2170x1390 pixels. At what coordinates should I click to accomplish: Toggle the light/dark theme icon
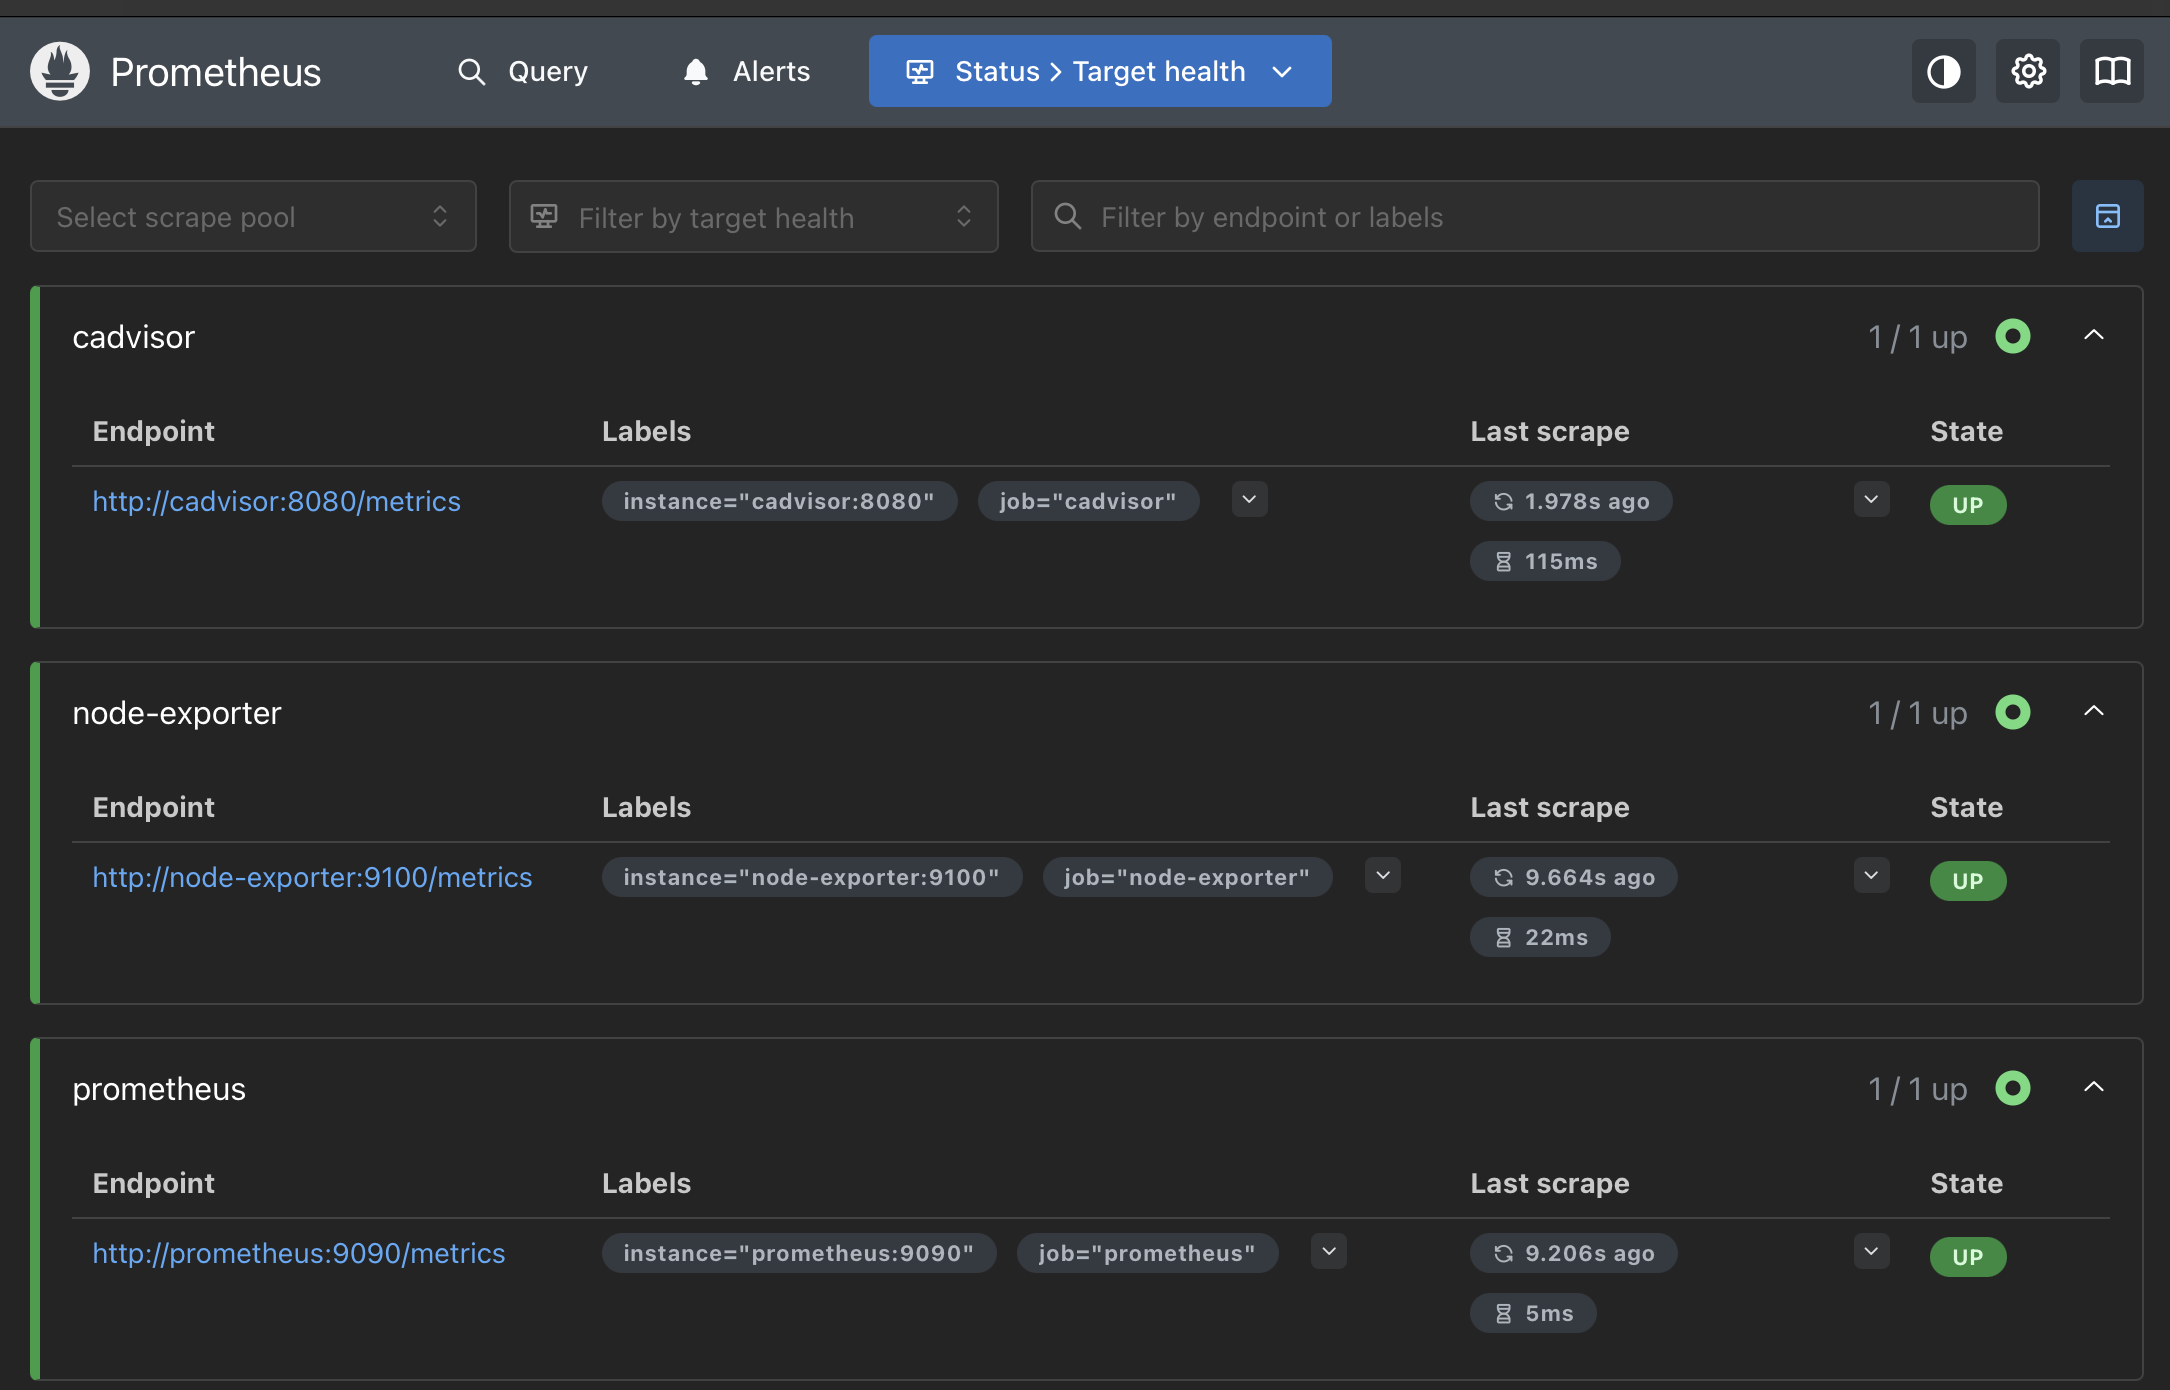click(x=1943, y=71)
